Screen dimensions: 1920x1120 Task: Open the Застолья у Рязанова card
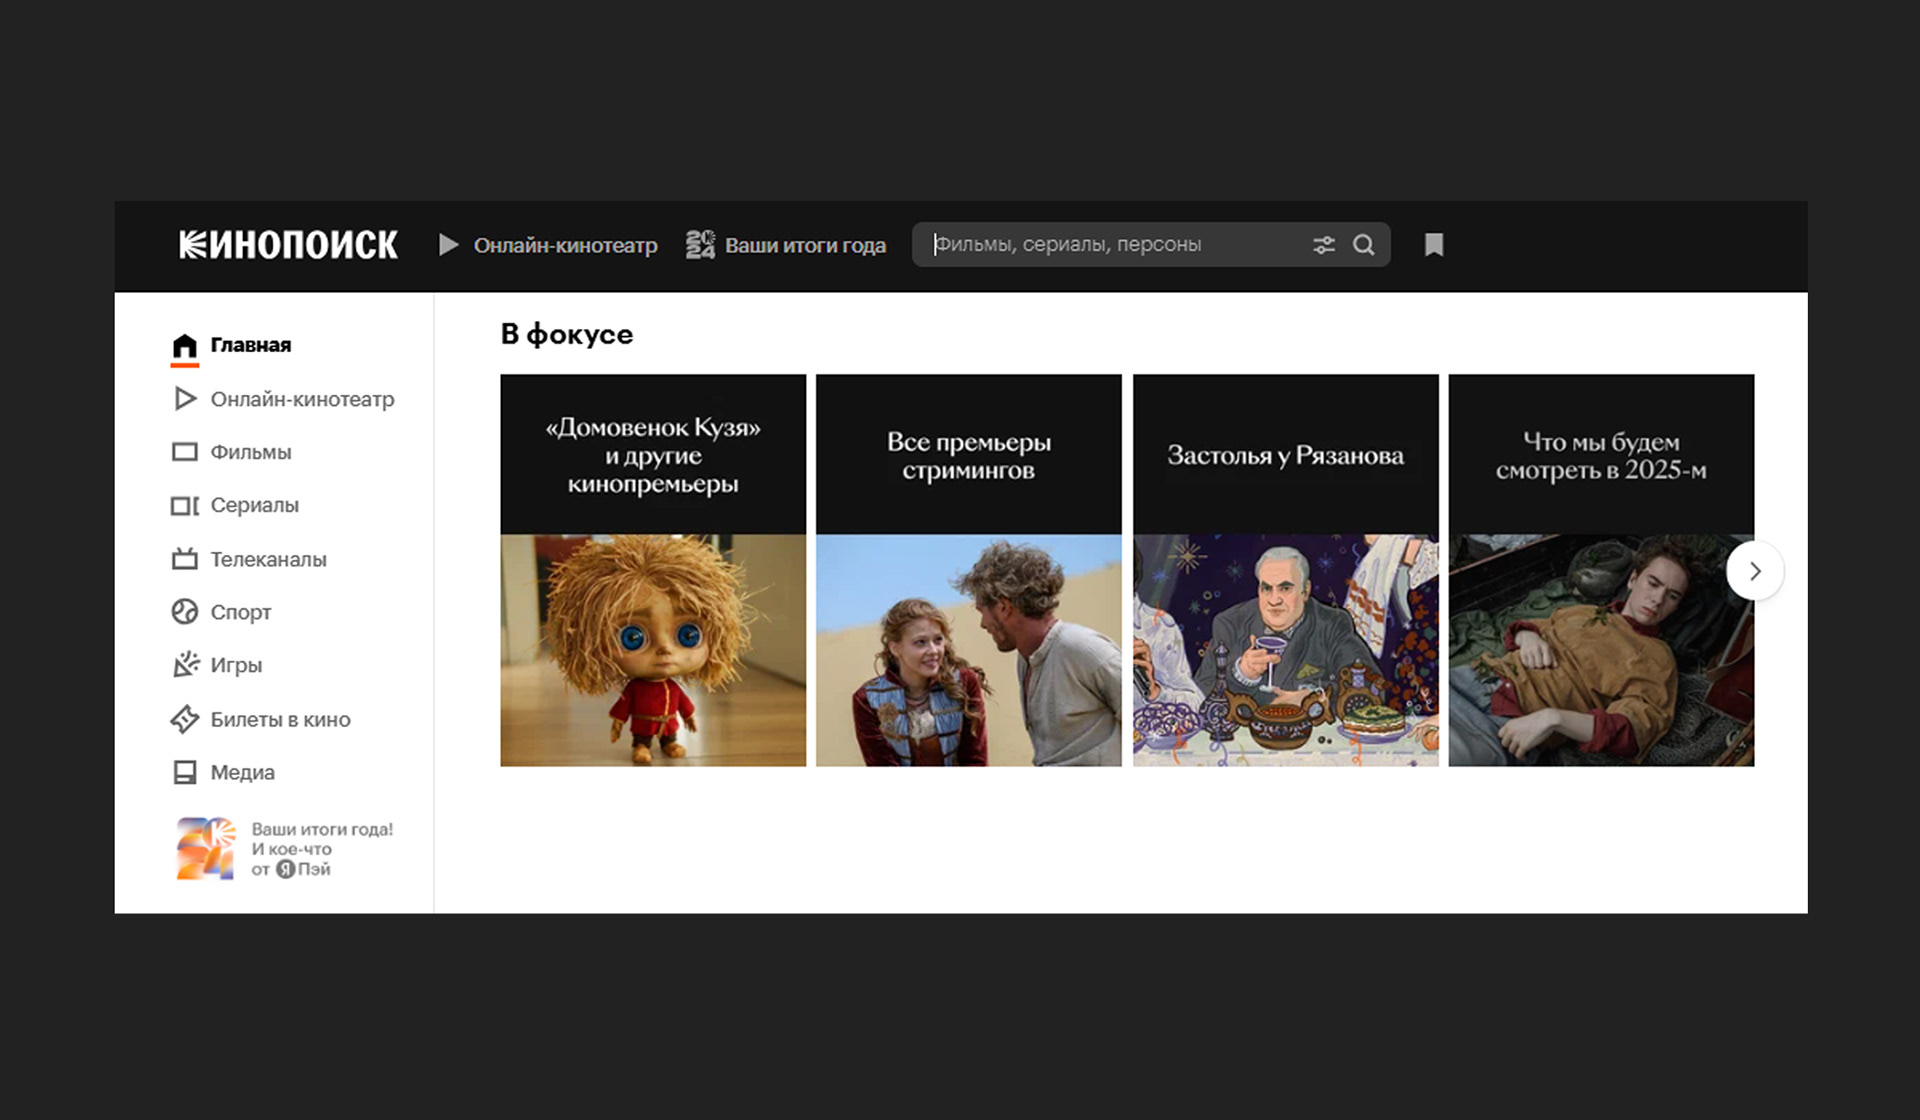(1286, 570)
